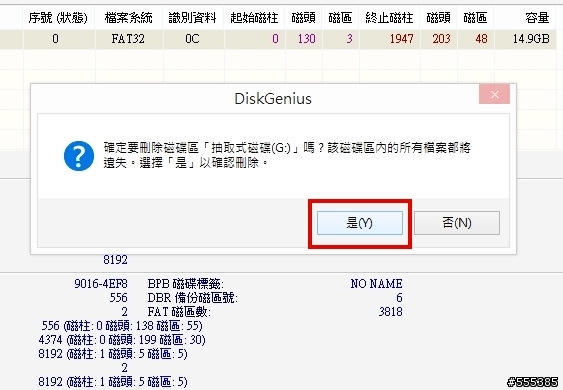Image resolution: width=563 pixels, height=390 pixels.
Task: Click the DBR 備份磁區號 label
Action: pyautogui.click(x=192, y=298)
